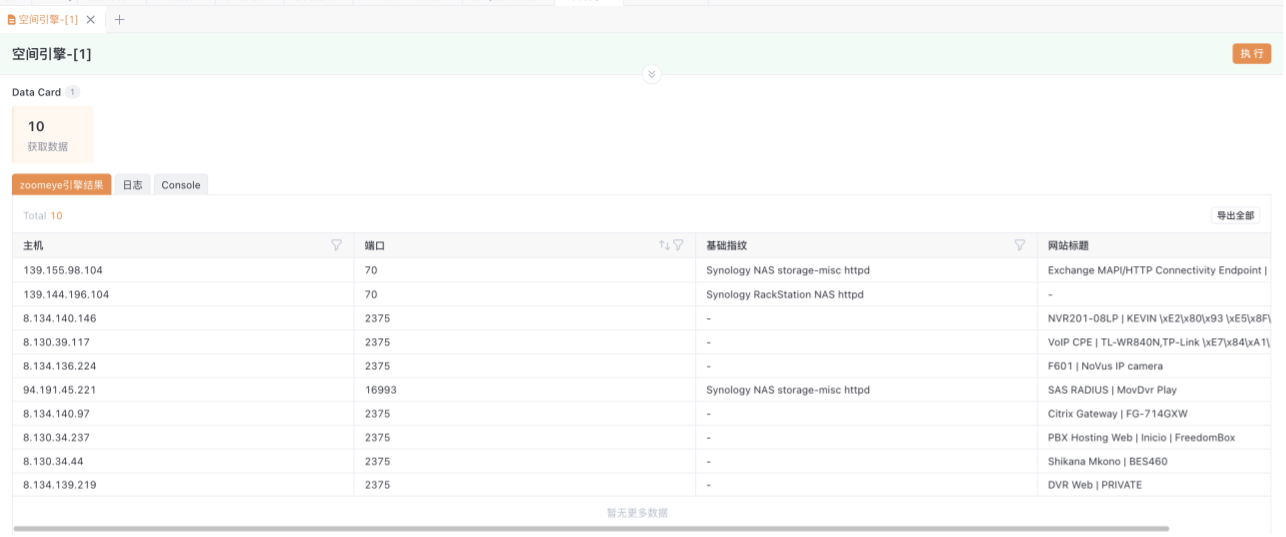Viewport: 1286px width, 537px height.
Task: Select the 空间引擎-[1] tab
Action: point(50,19)
